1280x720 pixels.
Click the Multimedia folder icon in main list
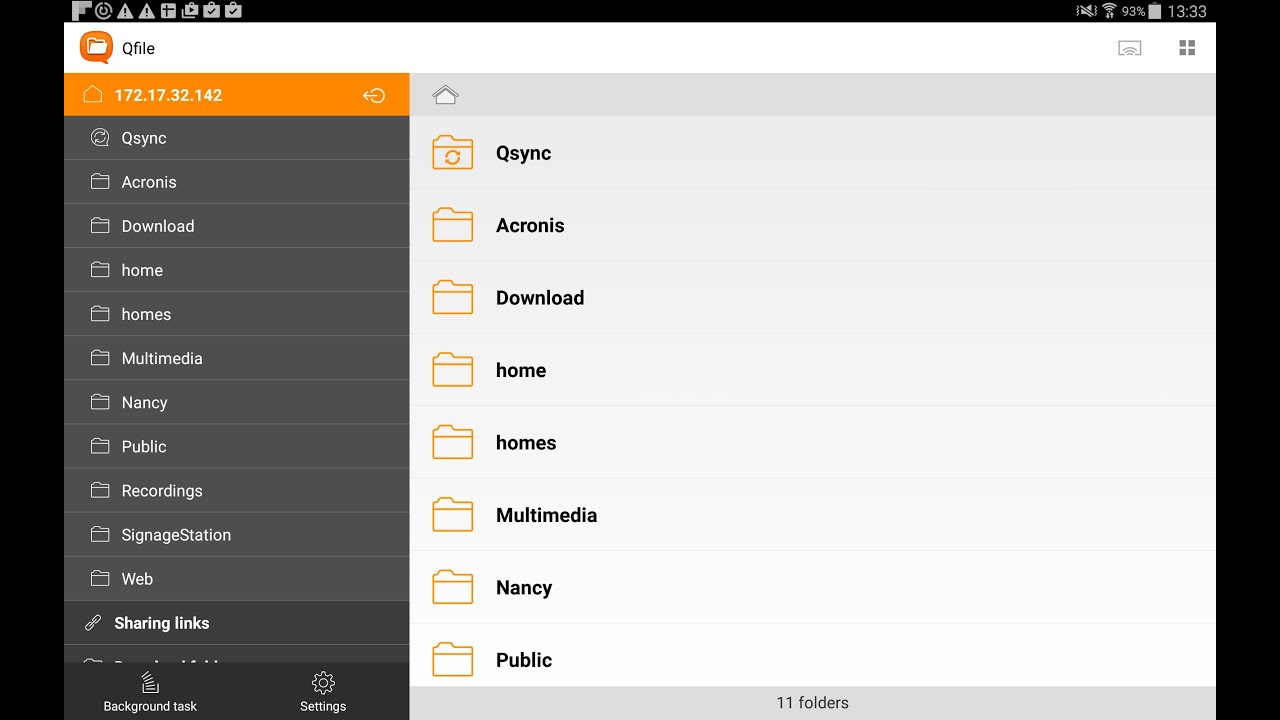pos(453,515)
